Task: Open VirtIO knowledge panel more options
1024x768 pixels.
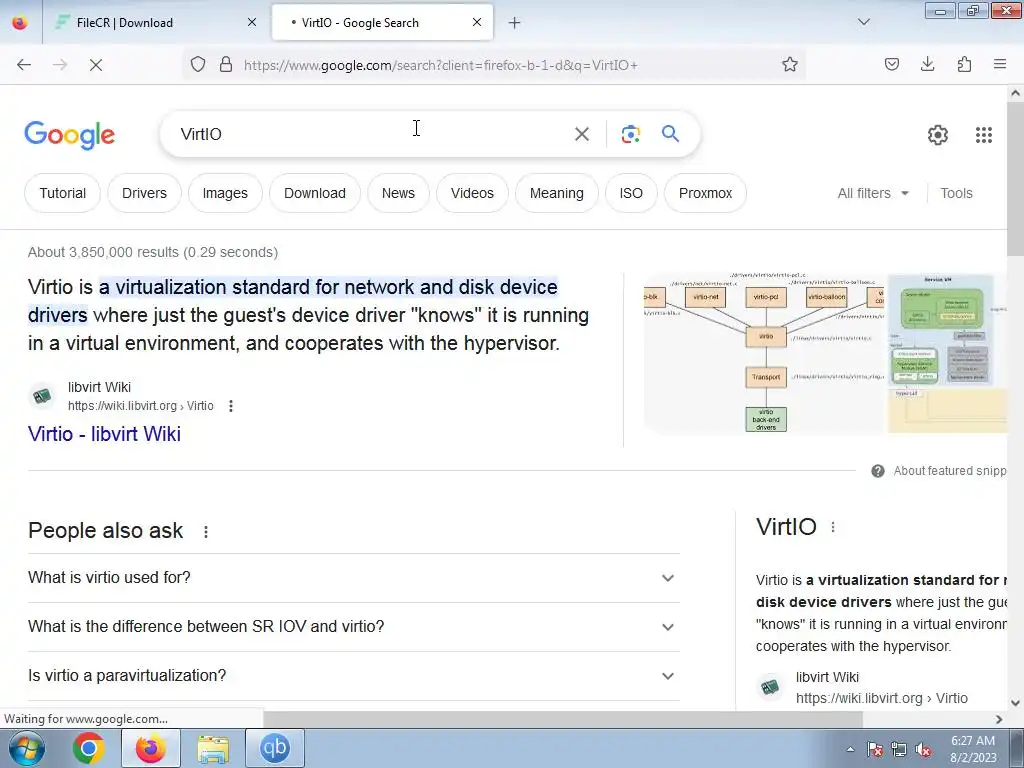Action: 833,527
